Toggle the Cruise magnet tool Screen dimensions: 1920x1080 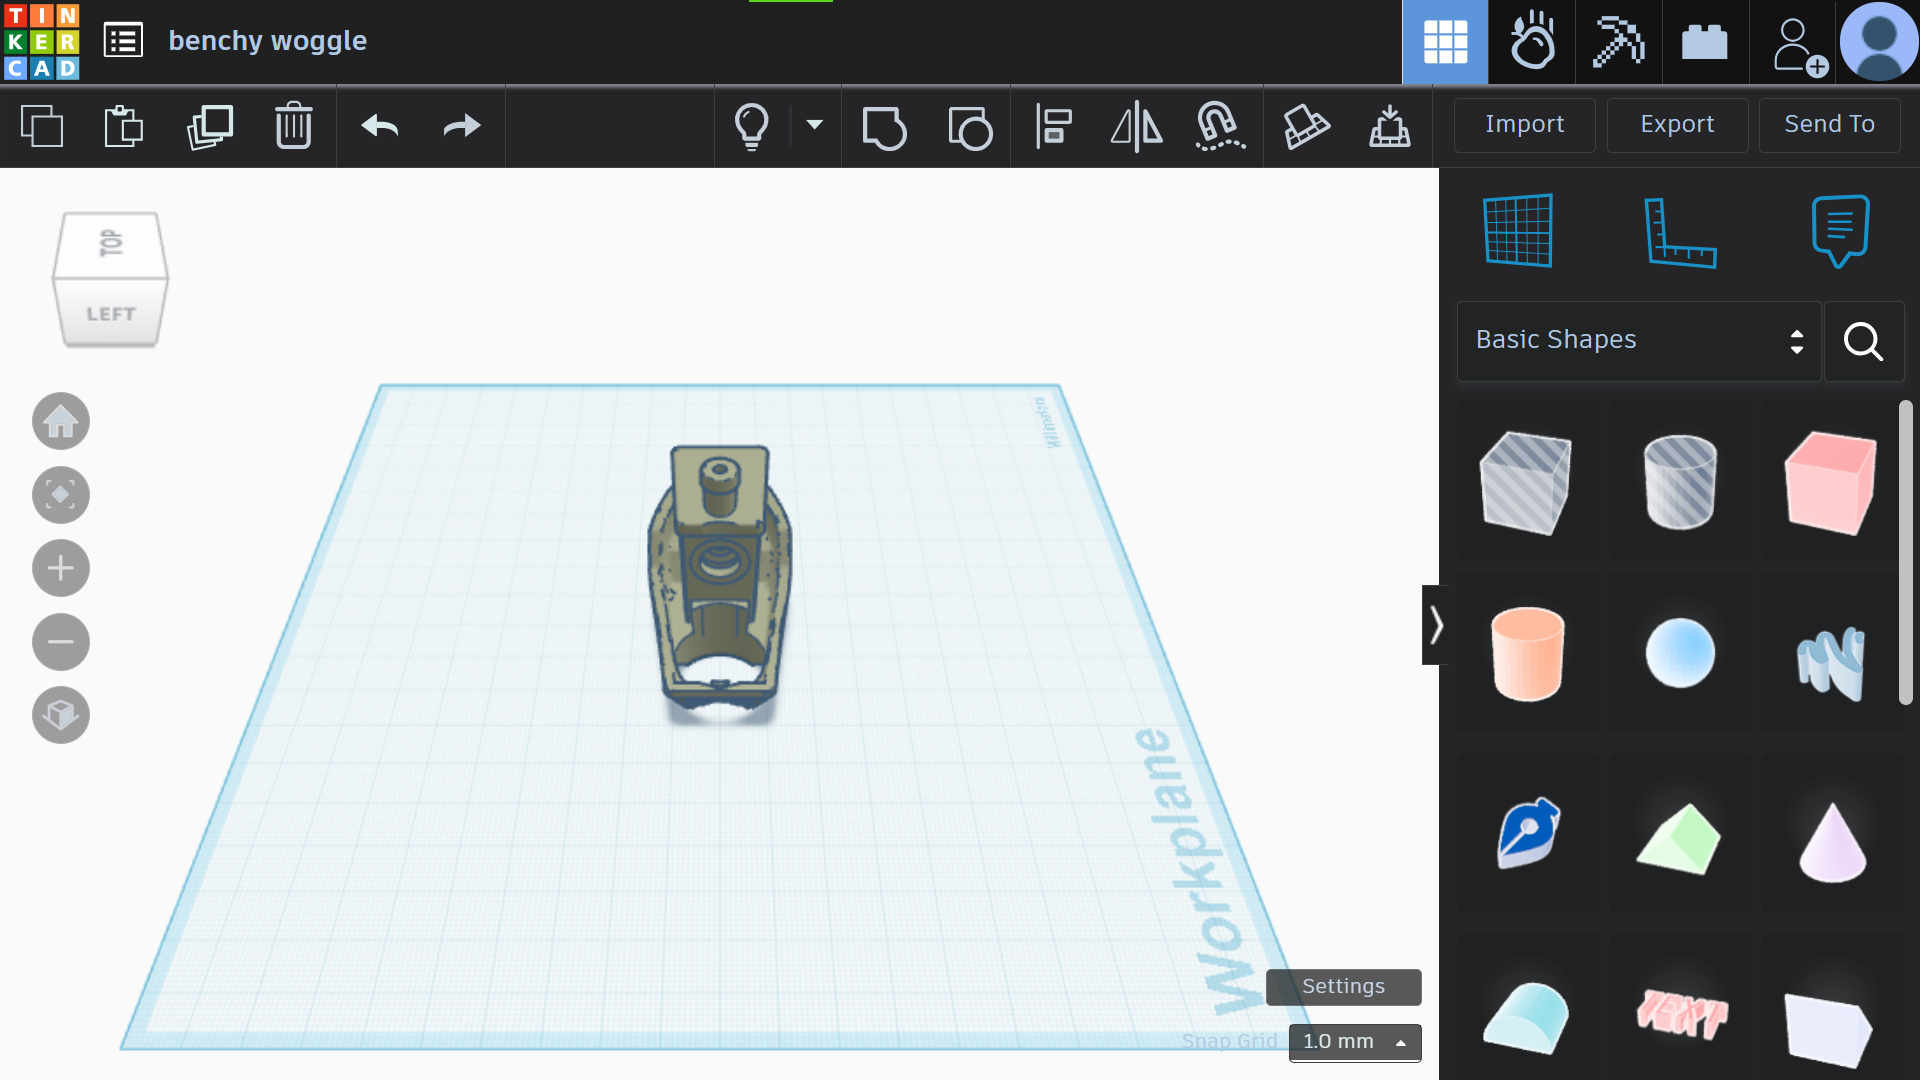pyautogui.click(x=1220, y=127)
